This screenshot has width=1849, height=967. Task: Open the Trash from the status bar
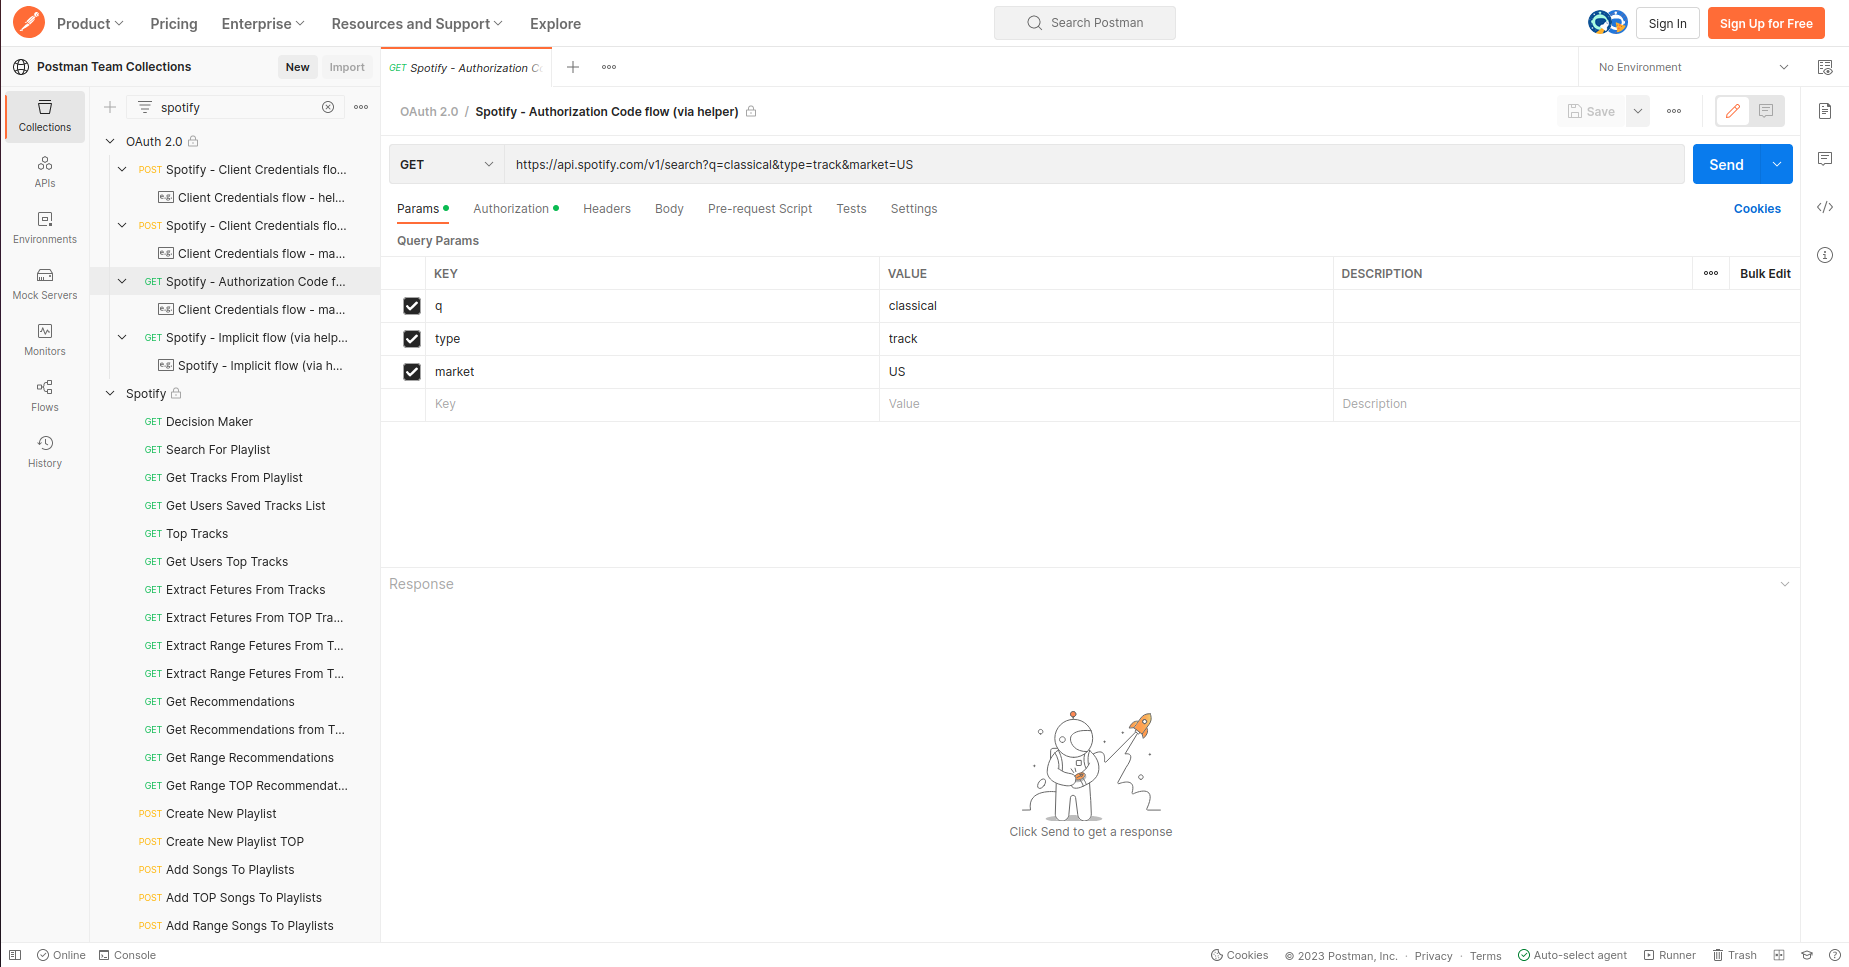(x=1734, y=955)
